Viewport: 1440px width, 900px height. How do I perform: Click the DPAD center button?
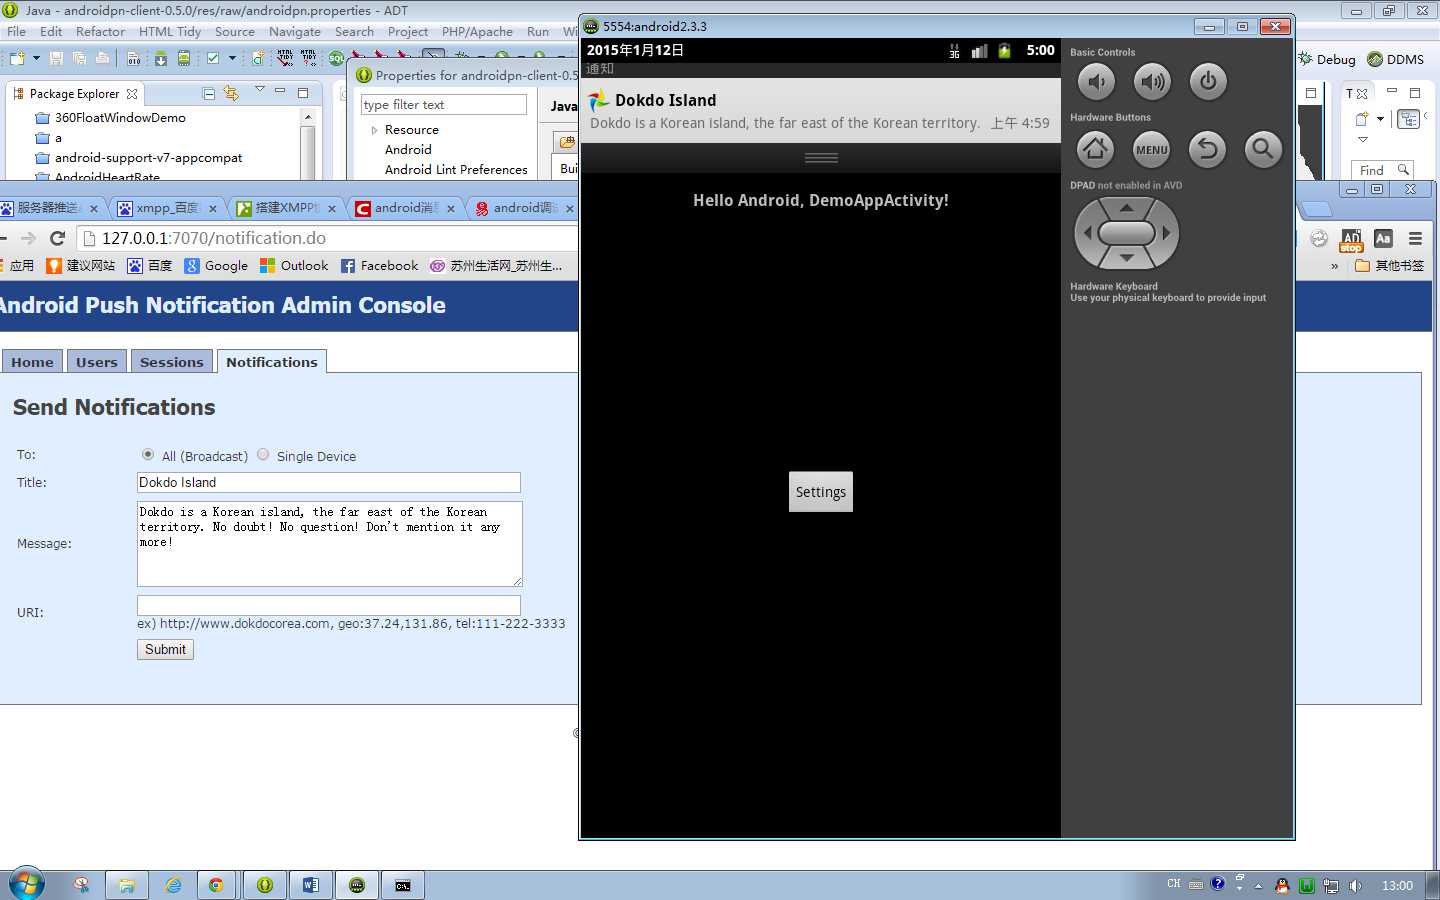click(x=1127, y=233)
